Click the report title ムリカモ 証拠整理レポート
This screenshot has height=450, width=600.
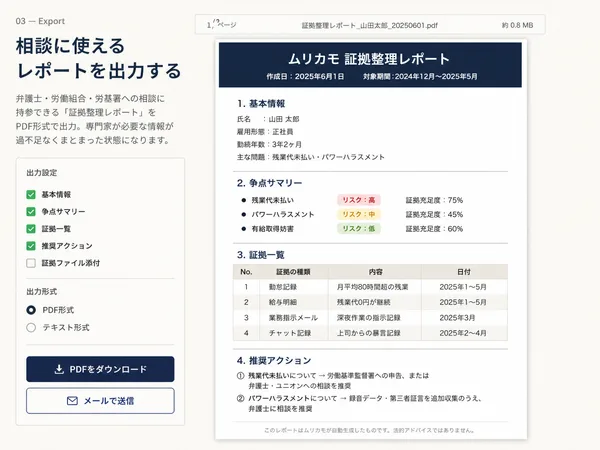pos(370,59)
